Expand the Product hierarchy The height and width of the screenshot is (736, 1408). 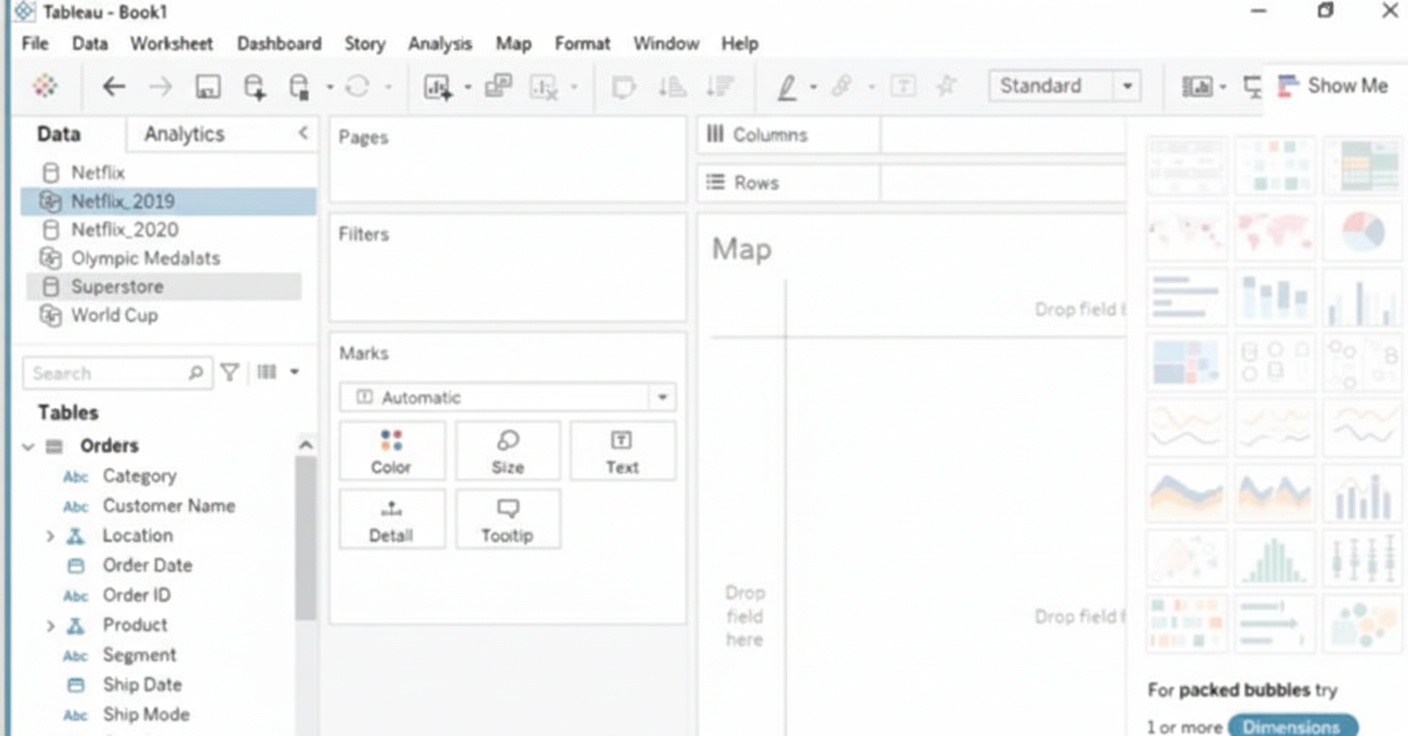50,626
